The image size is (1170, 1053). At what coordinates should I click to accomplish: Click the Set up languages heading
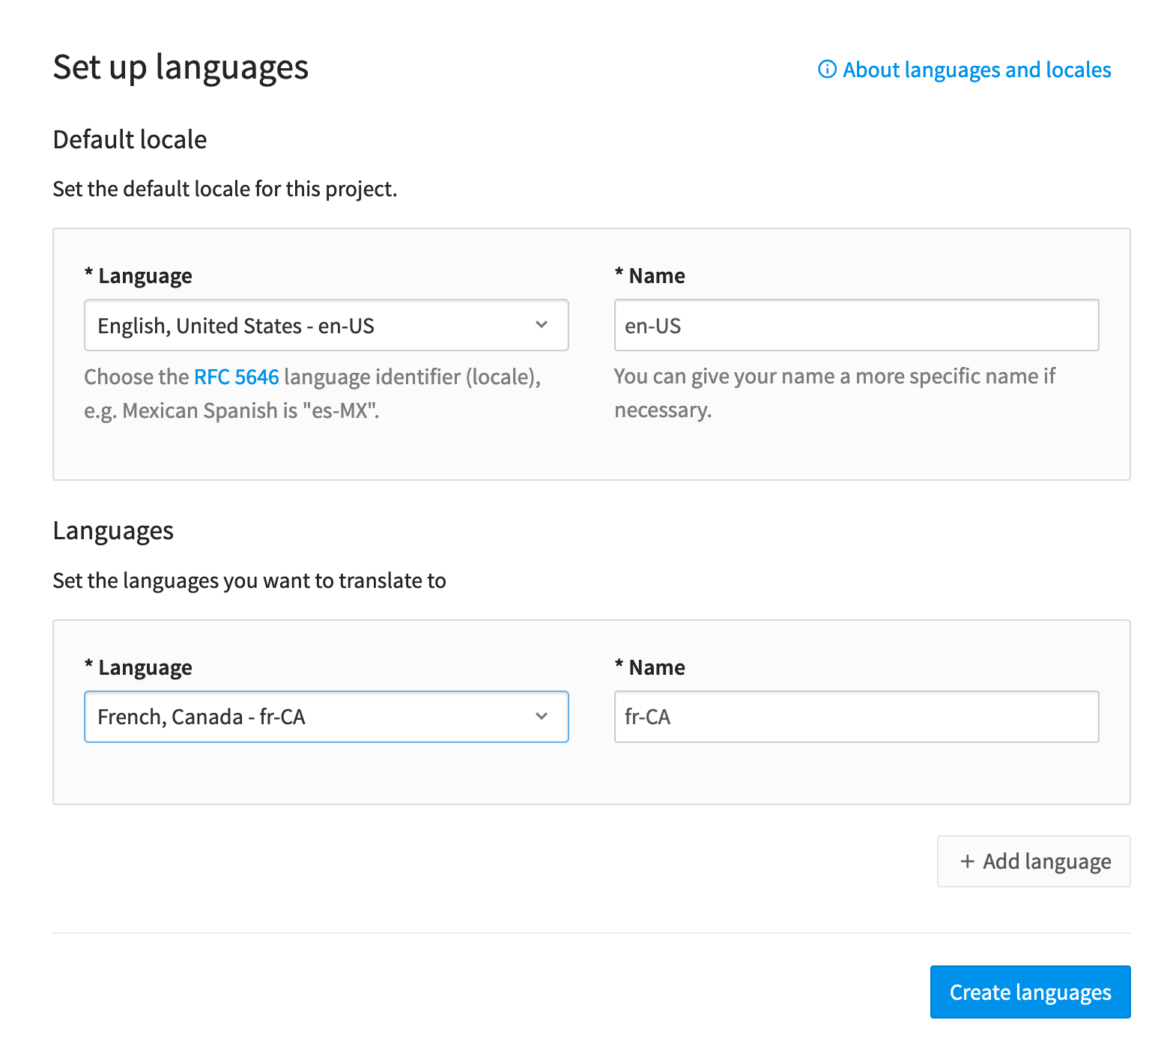pyautogui.click(x=180, y=67)
